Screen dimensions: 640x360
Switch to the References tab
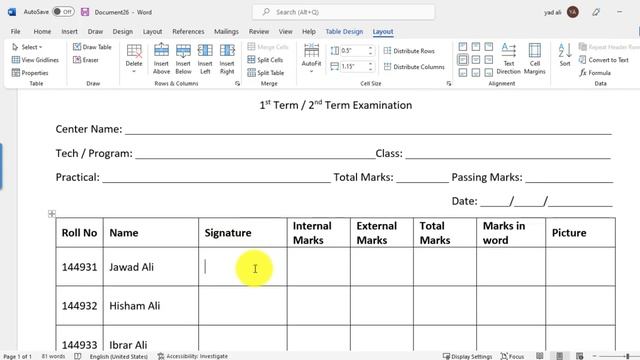coord(188,31)
